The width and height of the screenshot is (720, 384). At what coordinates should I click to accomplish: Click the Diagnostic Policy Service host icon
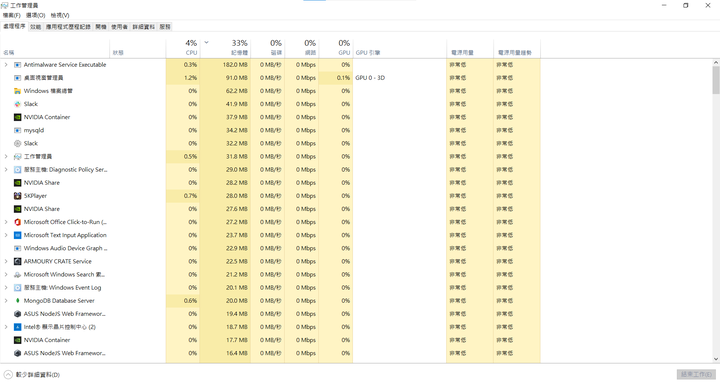(17, 169)
